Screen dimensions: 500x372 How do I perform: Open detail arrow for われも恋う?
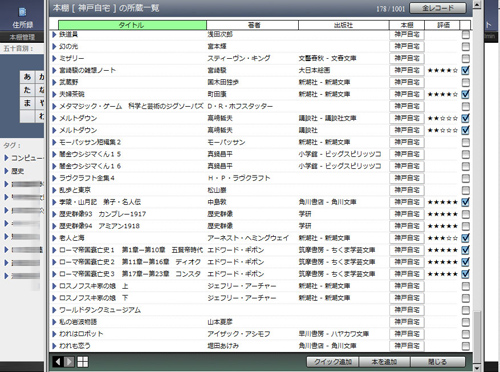point(54,346)
